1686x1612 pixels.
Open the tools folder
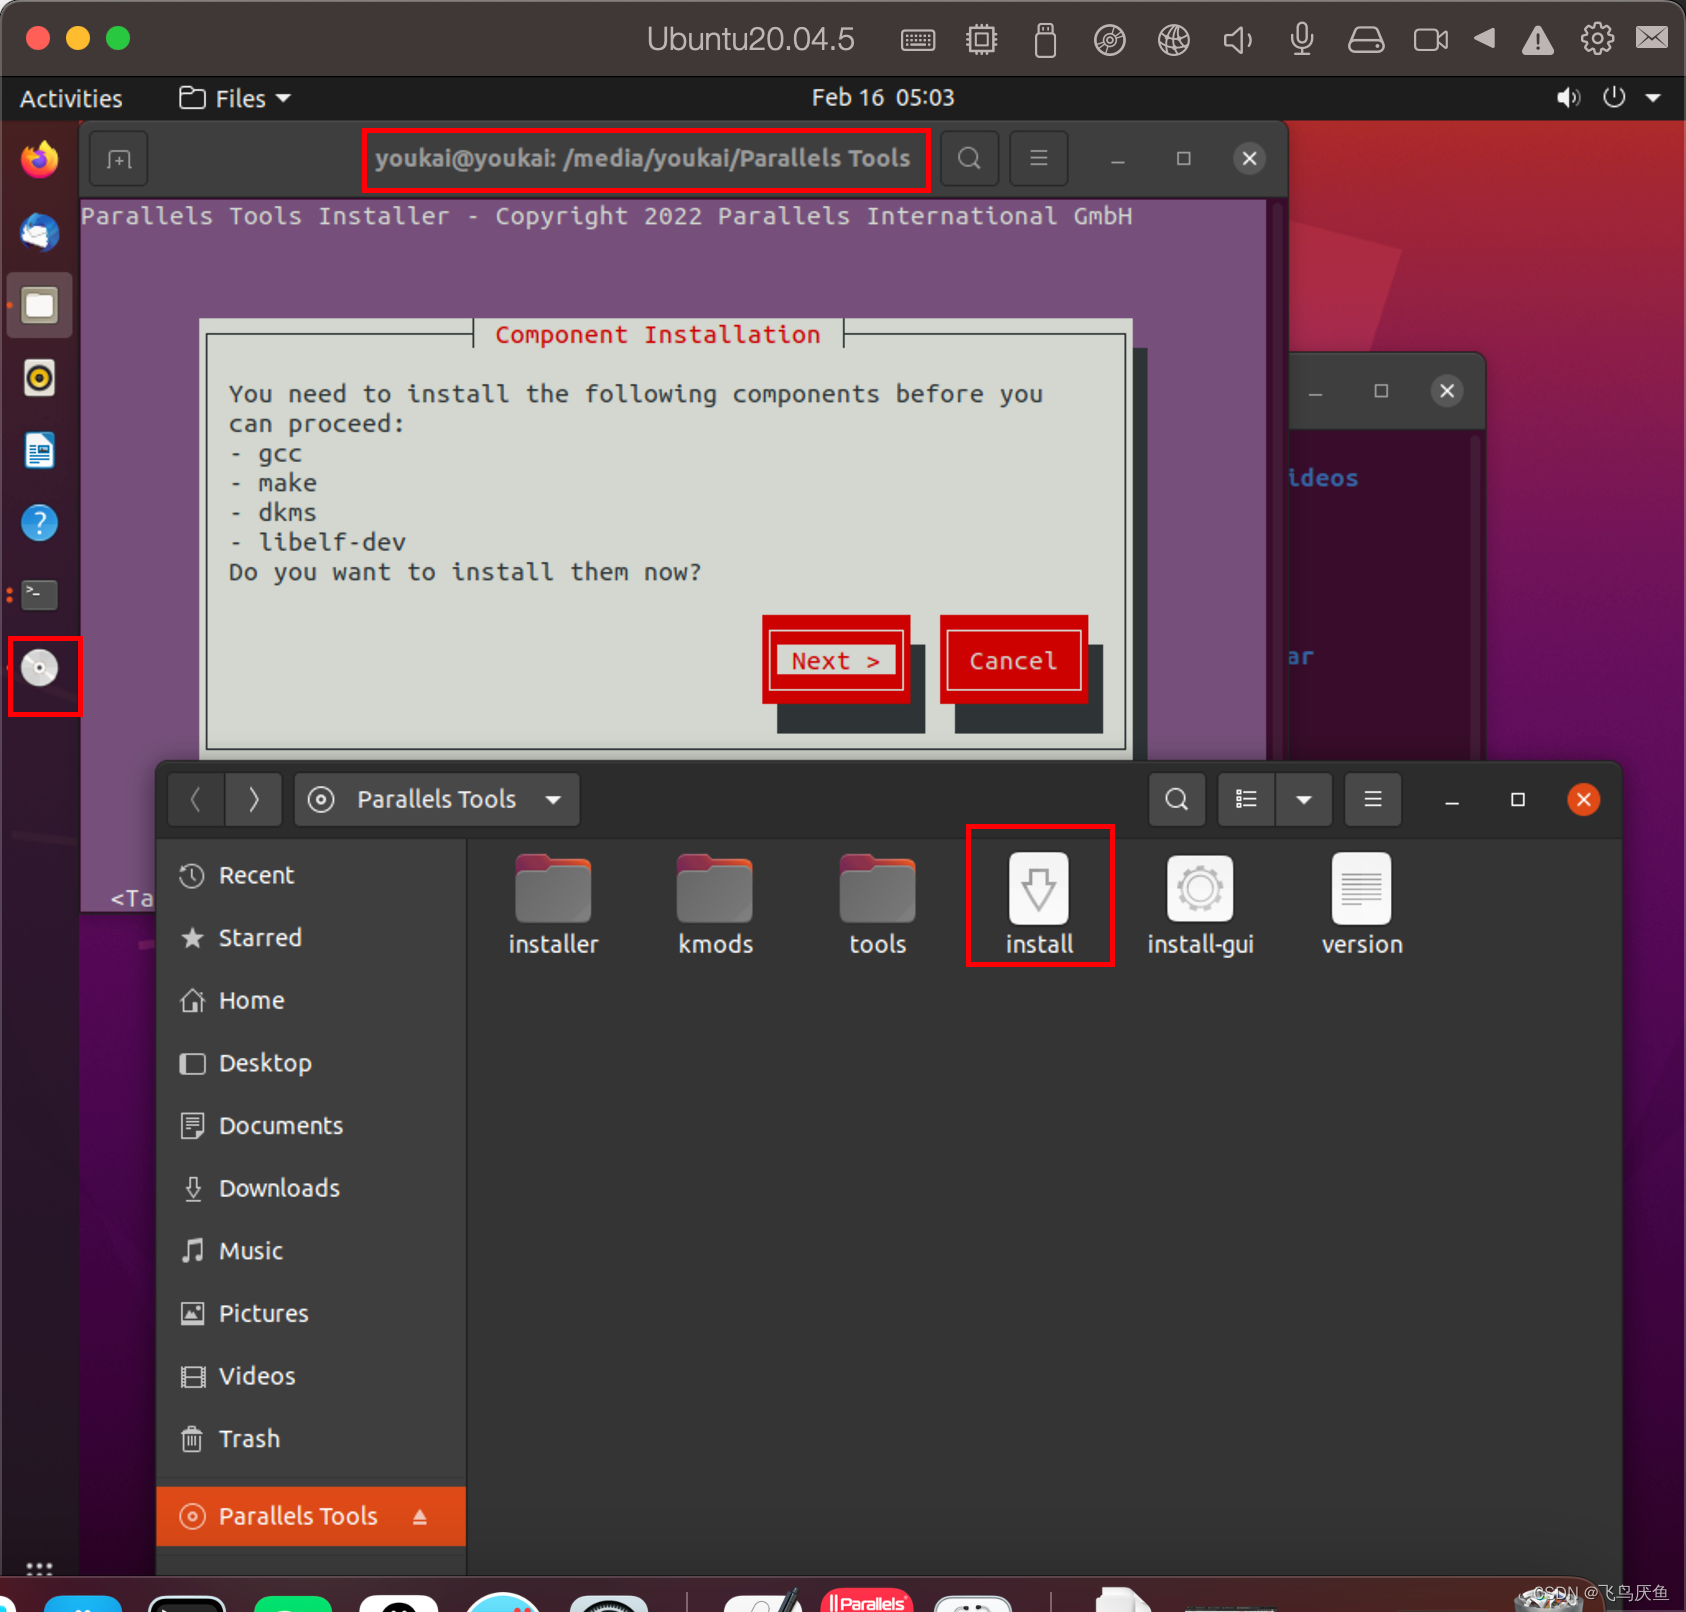point(877,905)
